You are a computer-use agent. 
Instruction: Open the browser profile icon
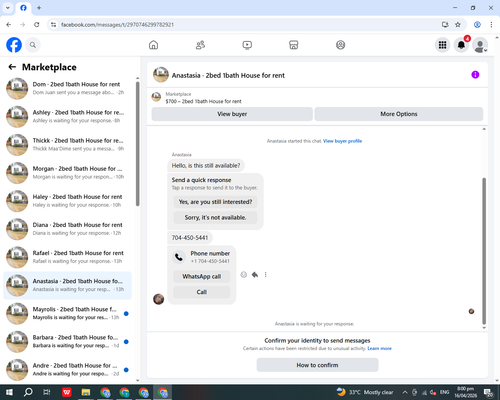coord(477,25)
